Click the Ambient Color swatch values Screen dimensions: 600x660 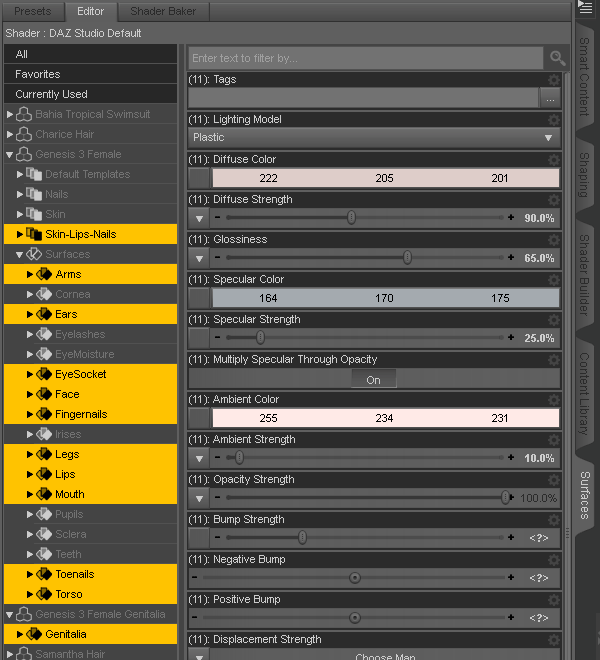[386, 418]
